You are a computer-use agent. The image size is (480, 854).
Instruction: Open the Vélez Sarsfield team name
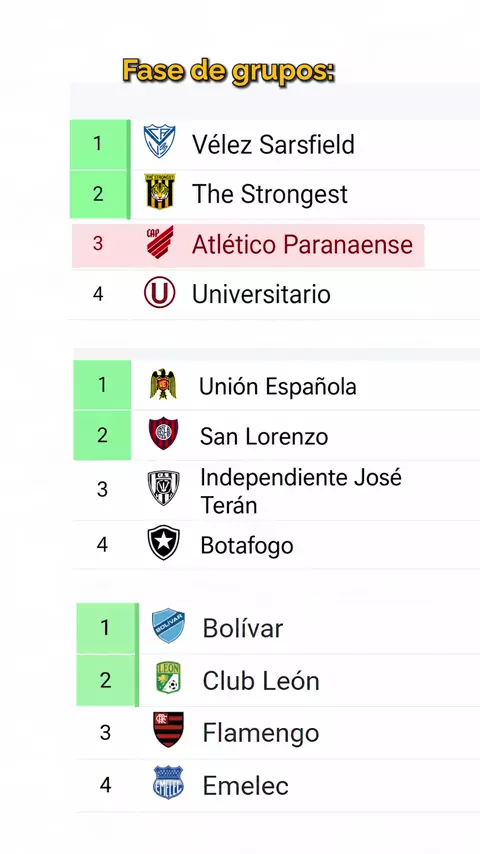pos(273,144)
